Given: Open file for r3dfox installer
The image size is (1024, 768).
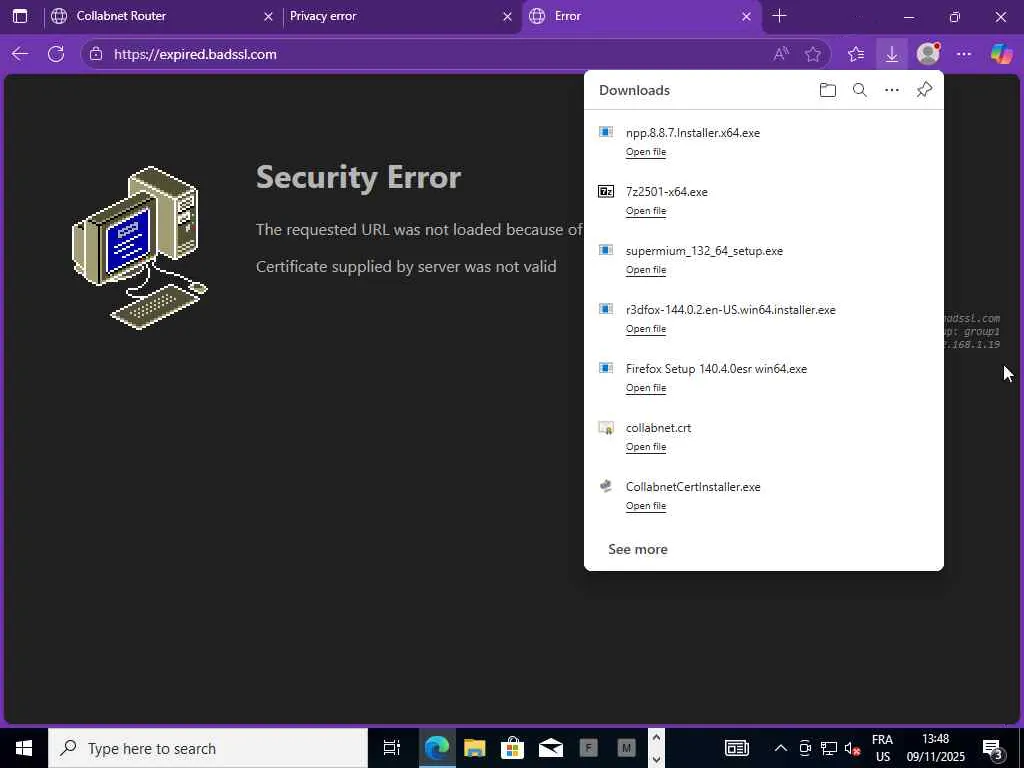Looking at the screenshot, I should point(646,328).
